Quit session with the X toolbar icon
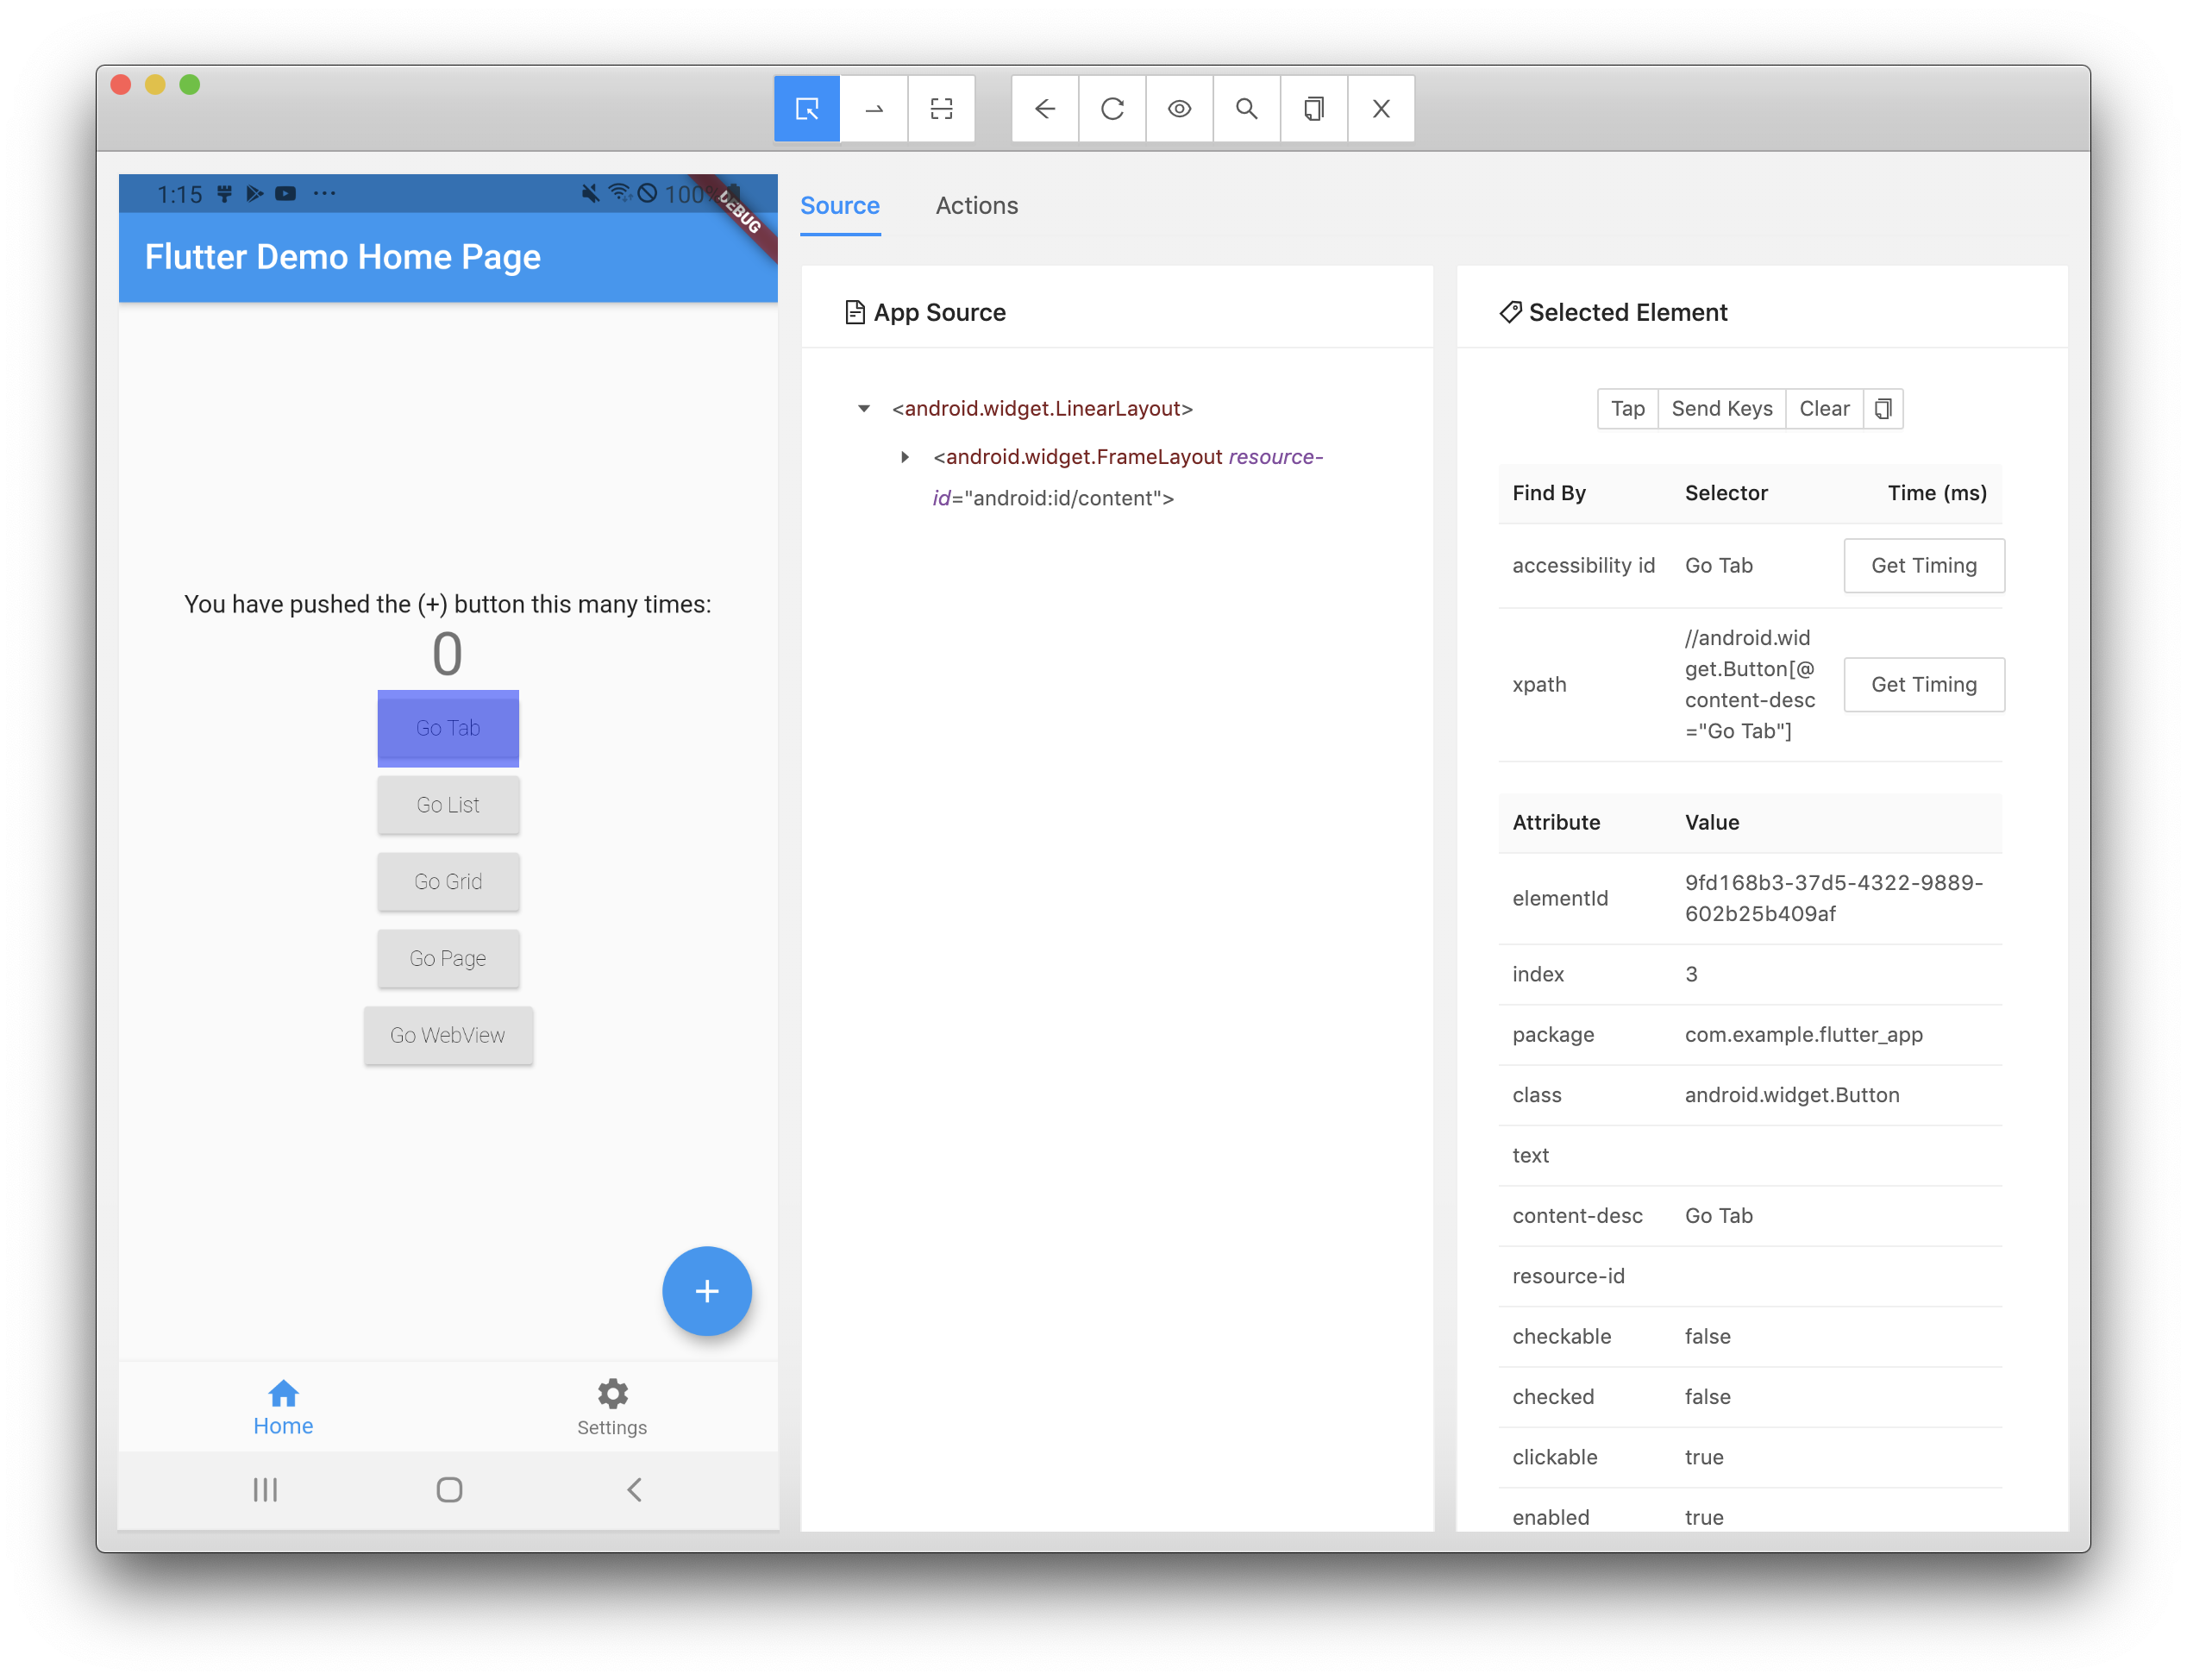 pos(1381,108)
